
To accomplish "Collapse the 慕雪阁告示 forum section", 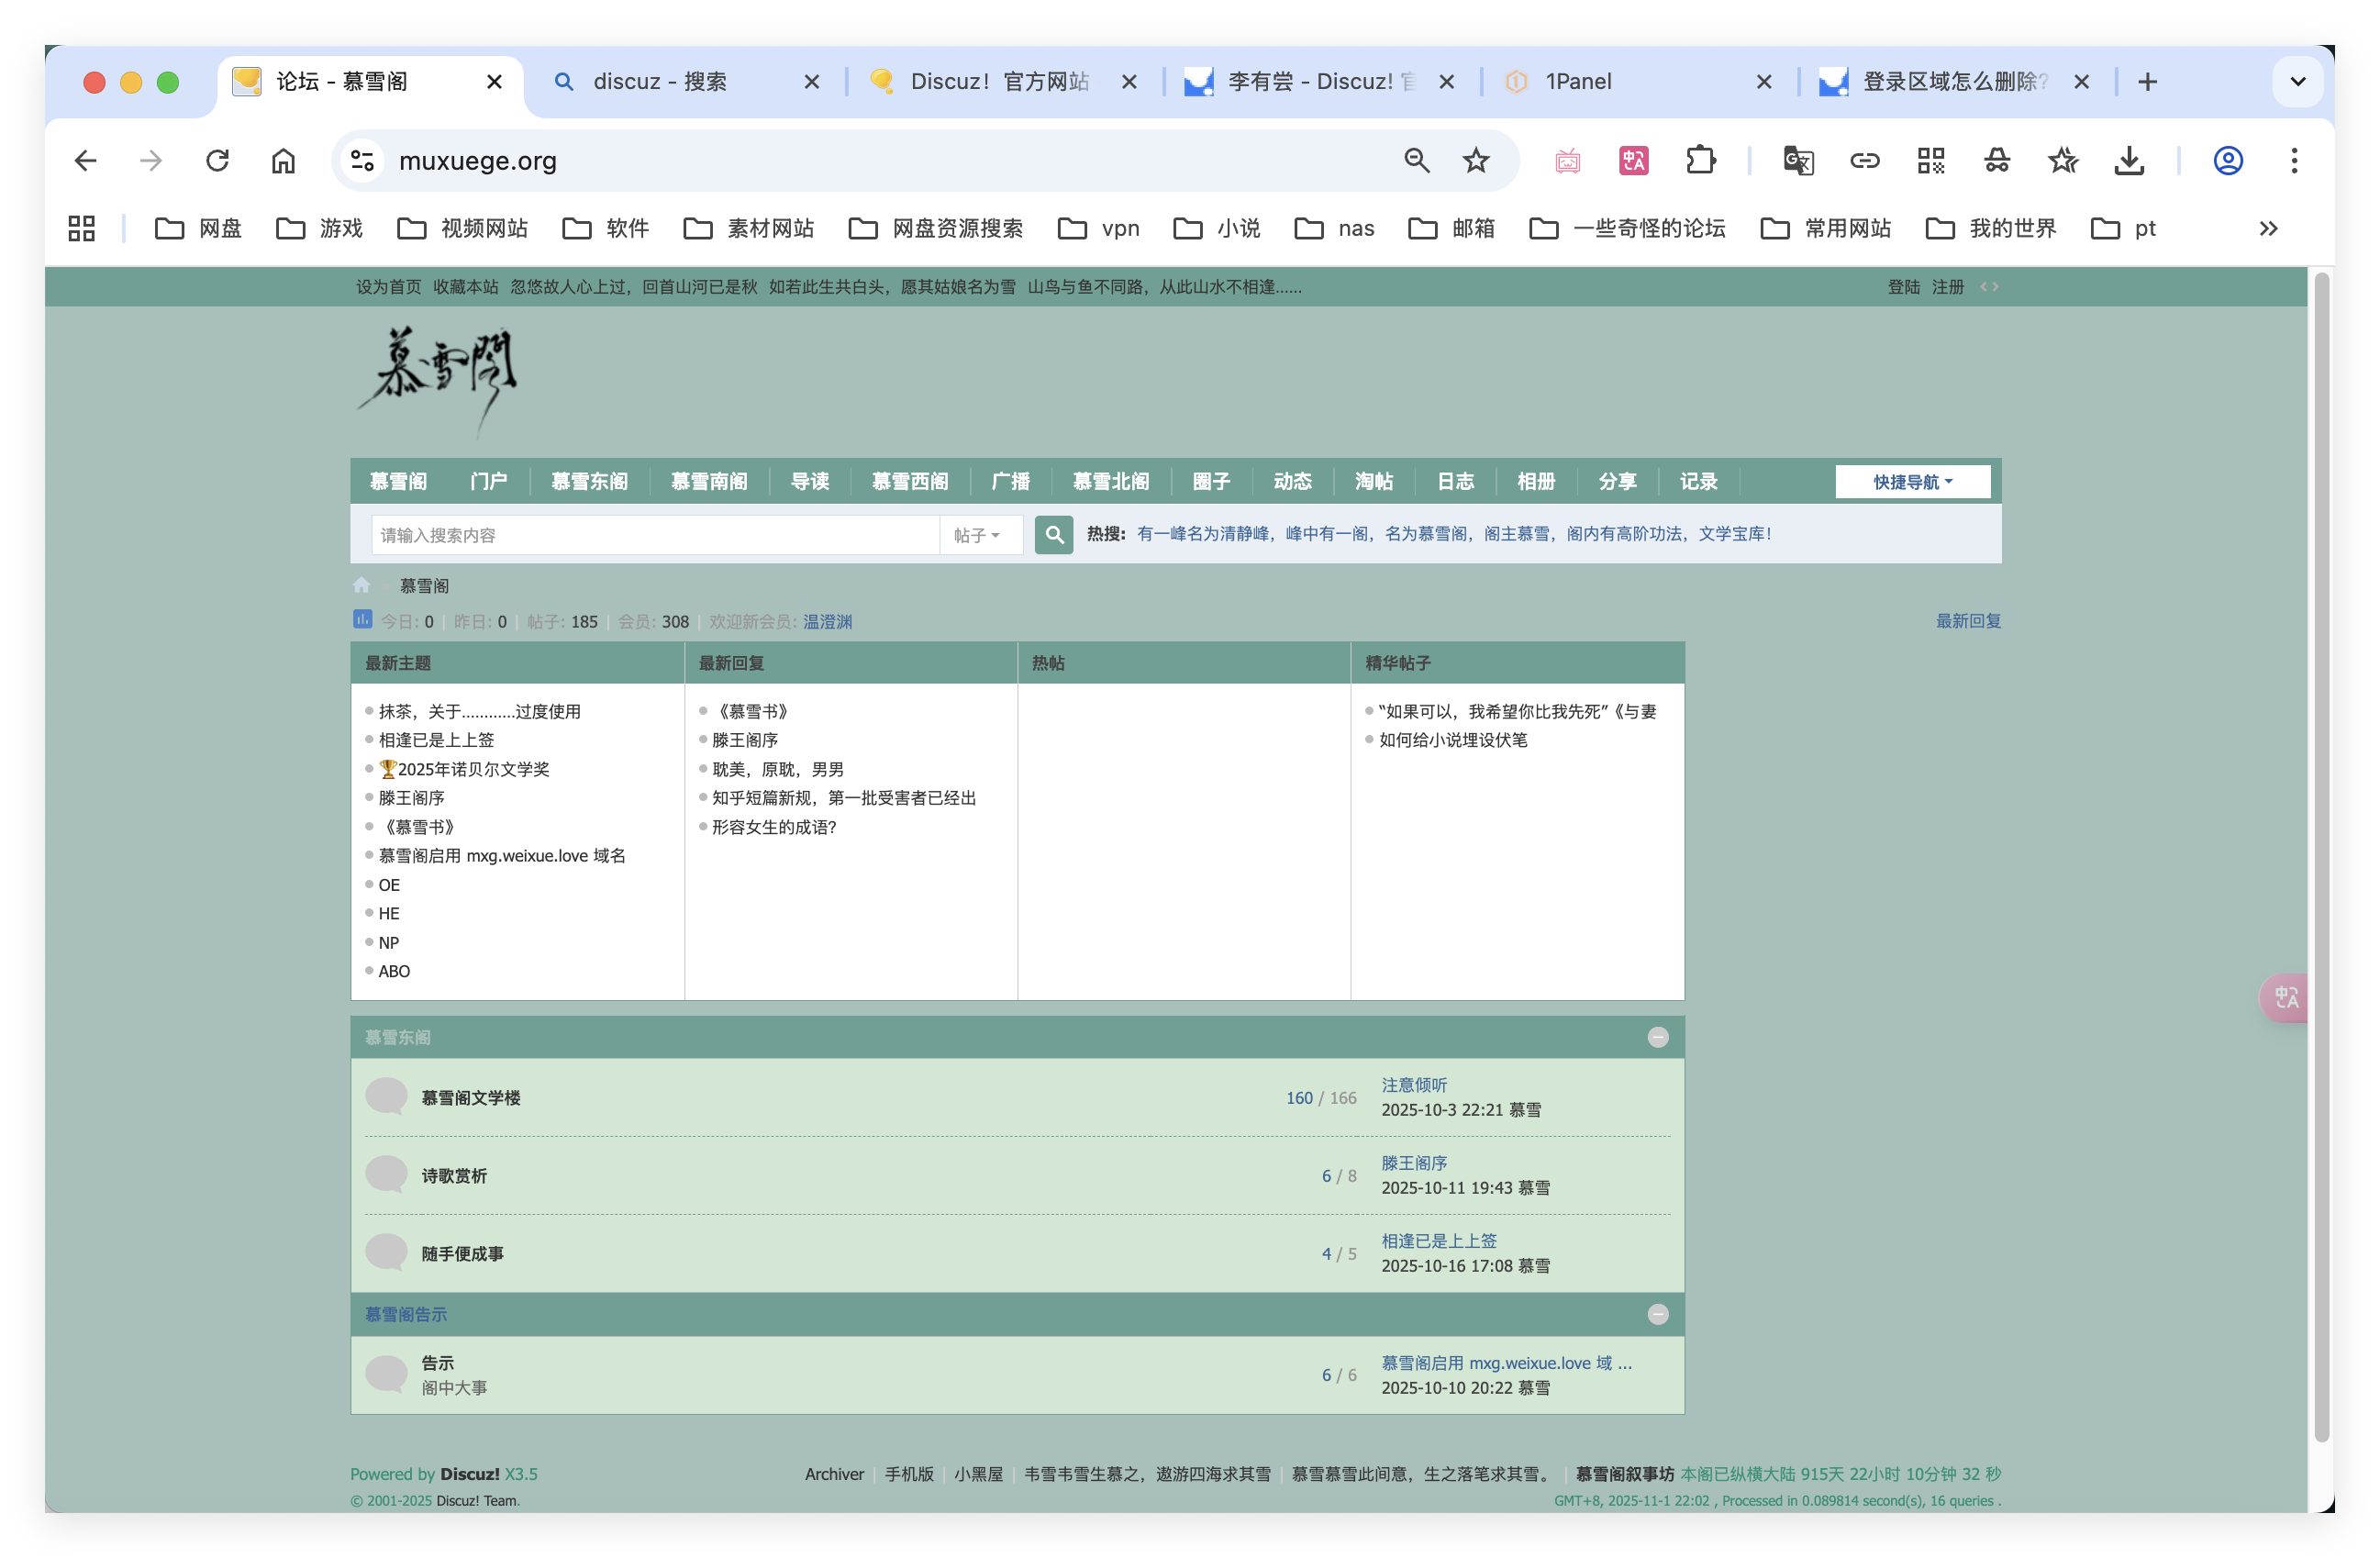I will coord(1657,1314).
